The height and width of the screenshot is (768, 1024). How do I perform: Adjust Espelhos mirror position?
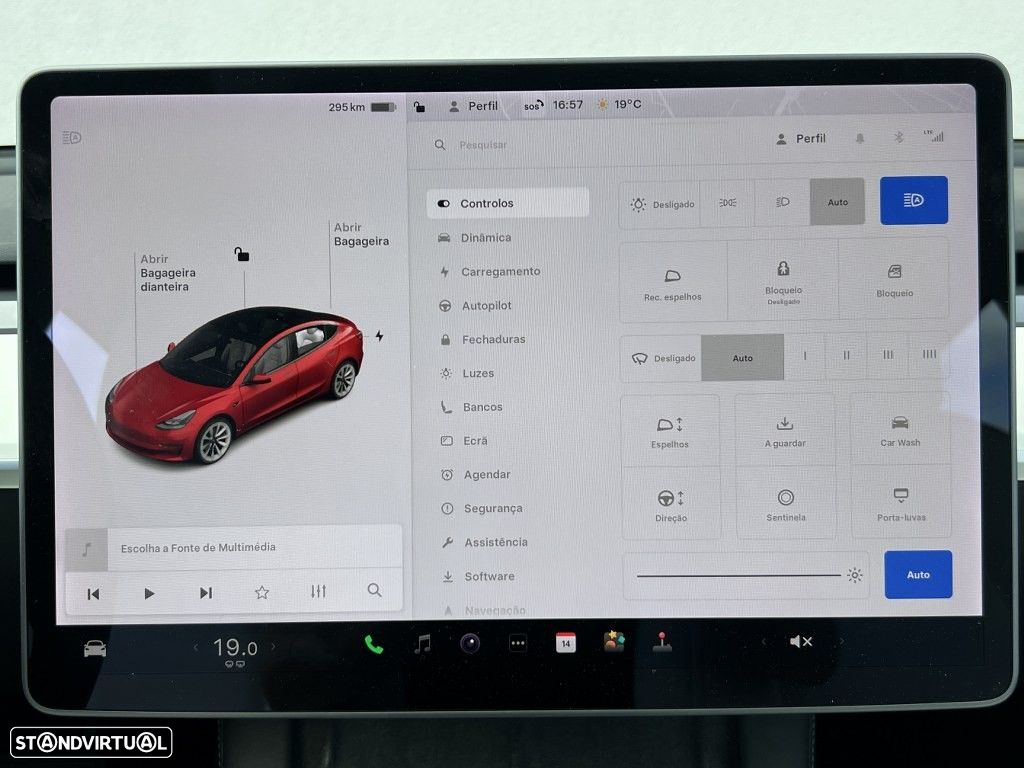click(x=670, y=432)
